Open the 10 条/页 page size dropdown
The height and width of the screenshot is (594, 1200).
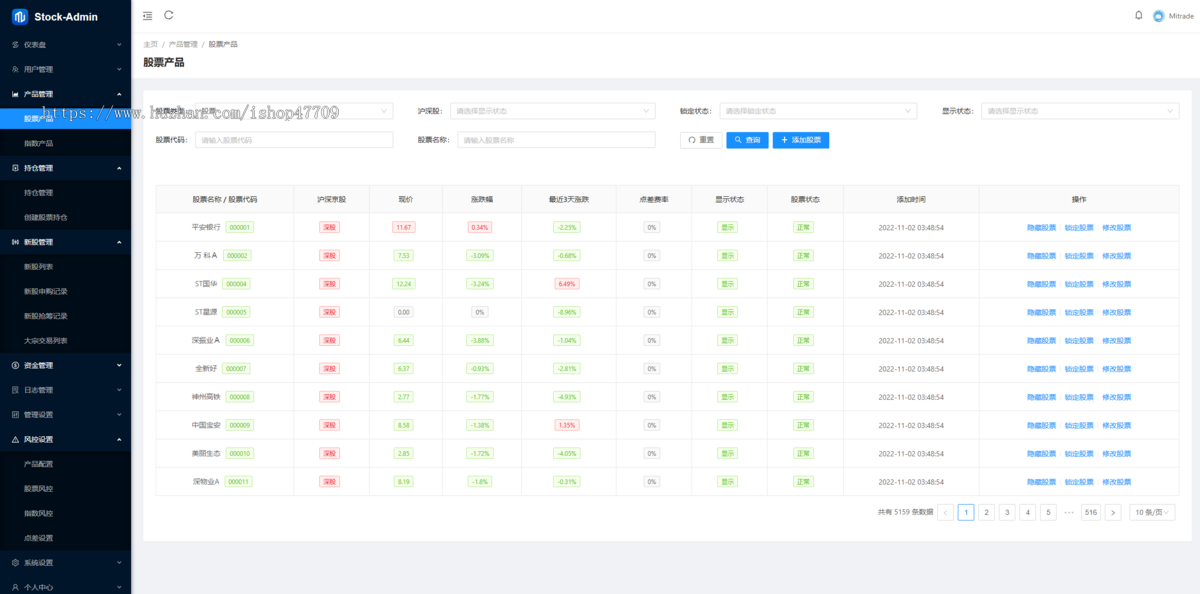pyautogui.click(x=1151, y=512)
